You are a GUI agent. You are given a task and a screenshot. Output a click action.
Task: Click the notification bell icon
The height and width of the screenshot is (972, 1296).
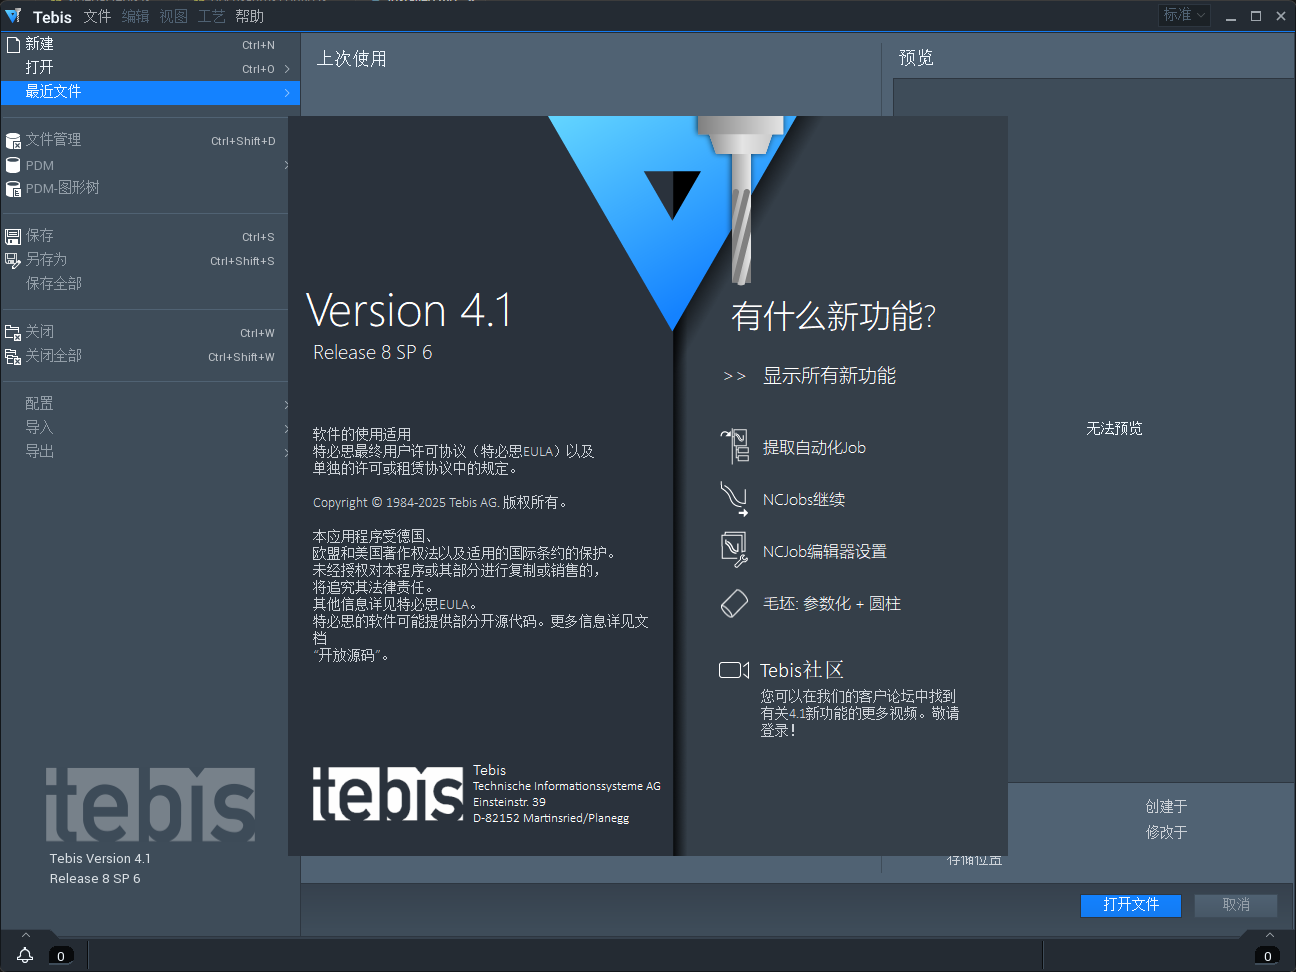pos(25,955)
